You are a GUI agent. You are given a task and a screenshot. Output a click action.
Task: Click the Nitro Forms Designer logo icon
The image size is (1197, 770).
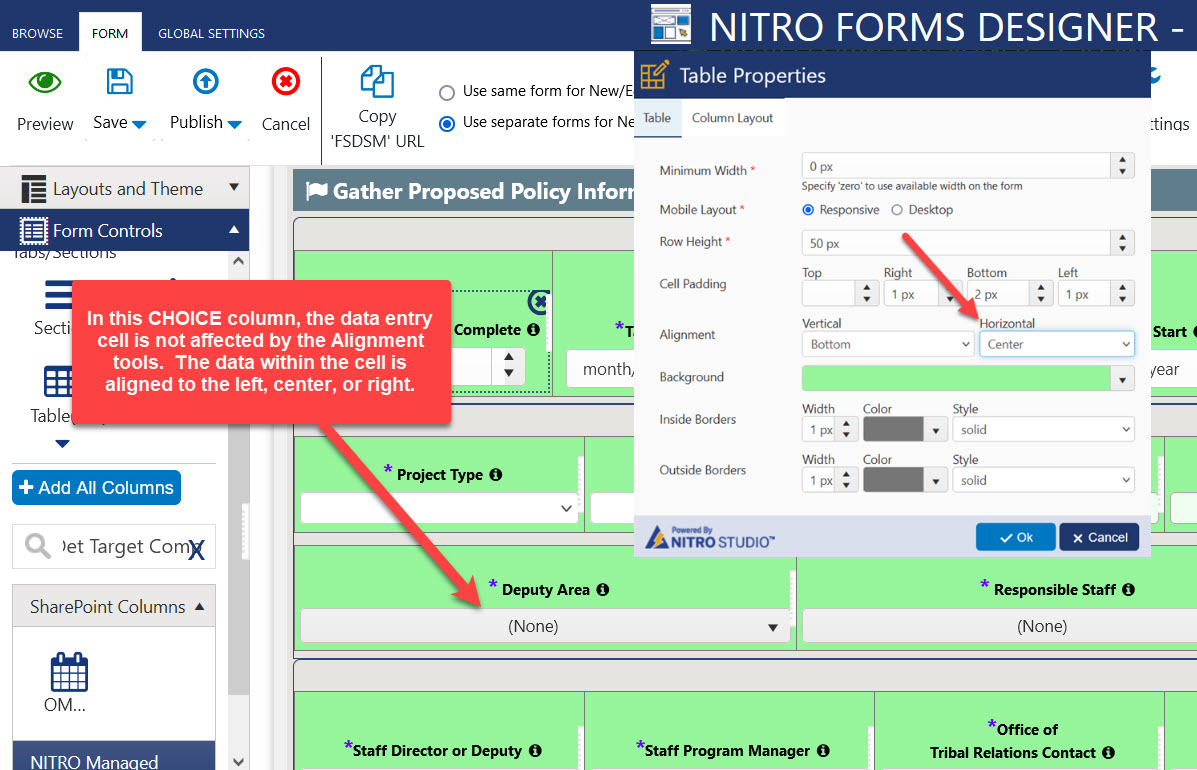[x=671, y=23]
